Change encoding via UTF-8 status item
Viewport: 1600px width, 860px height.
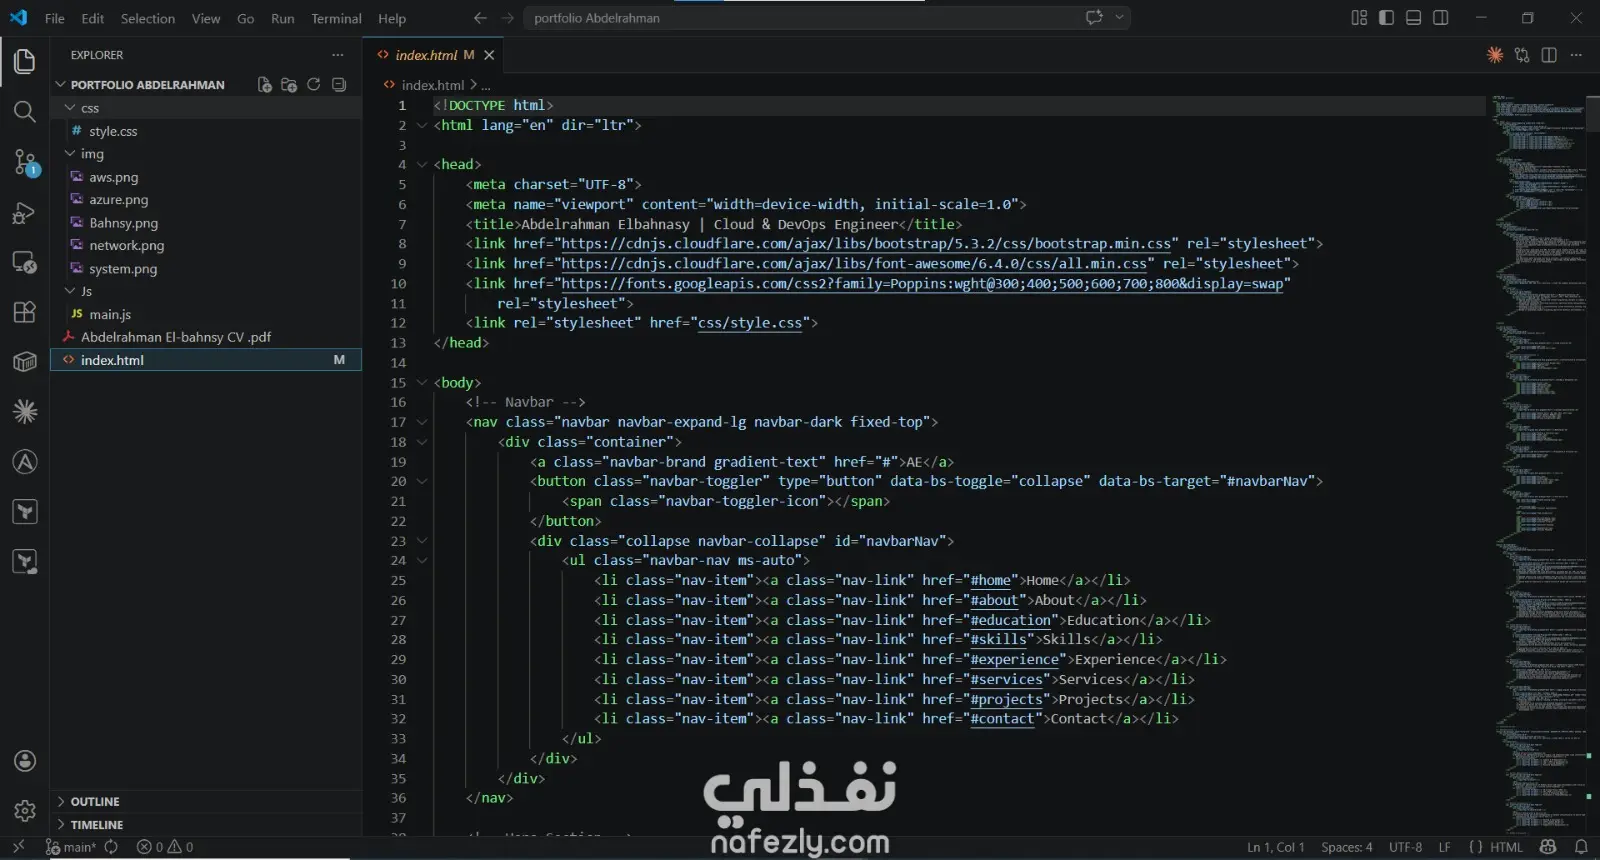pyautogui.click(x=1405, y=847)
